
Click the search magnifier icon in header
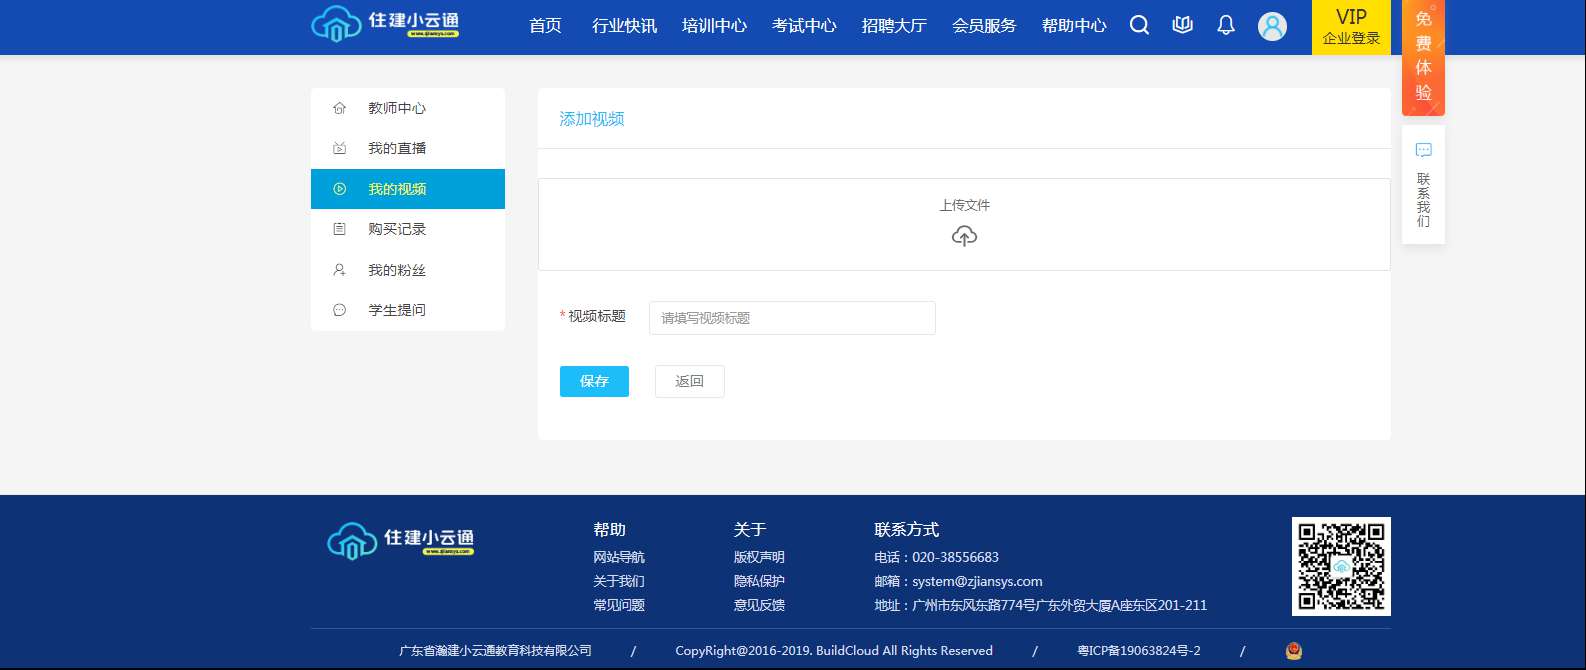1139,26
